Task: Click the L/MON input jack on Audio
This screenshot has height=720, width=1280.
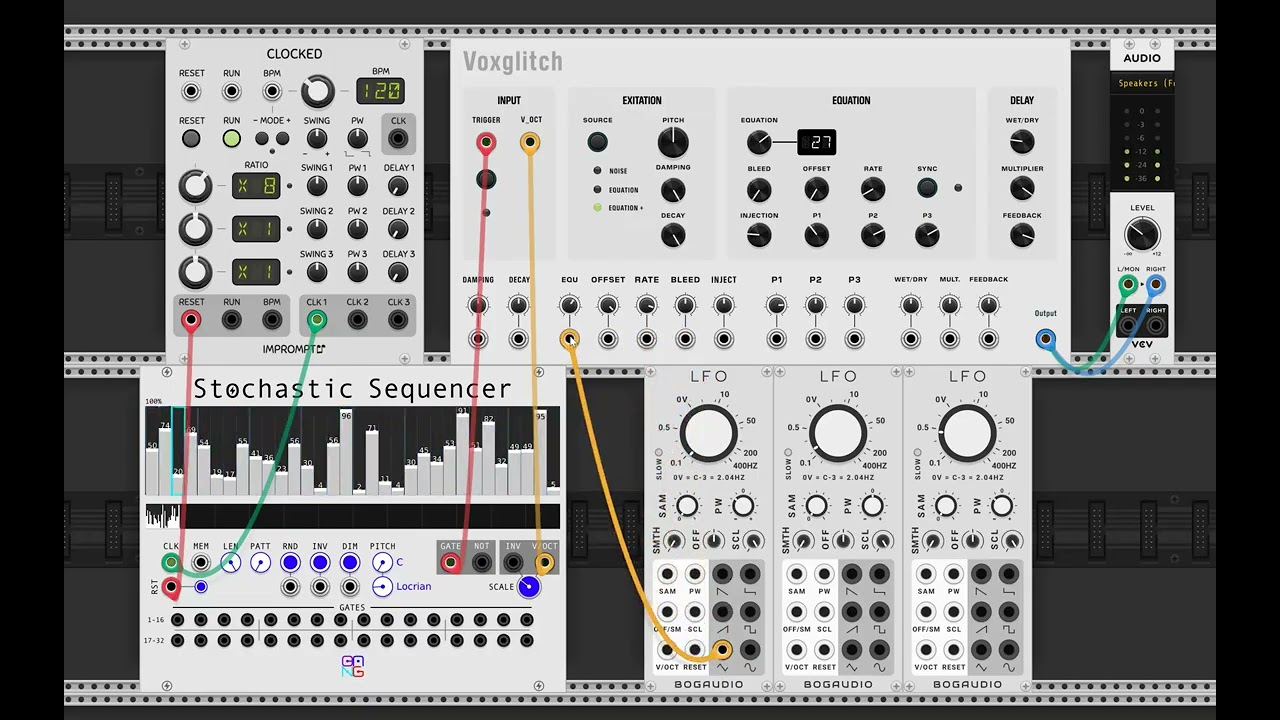Action: tap(1128, 285)
